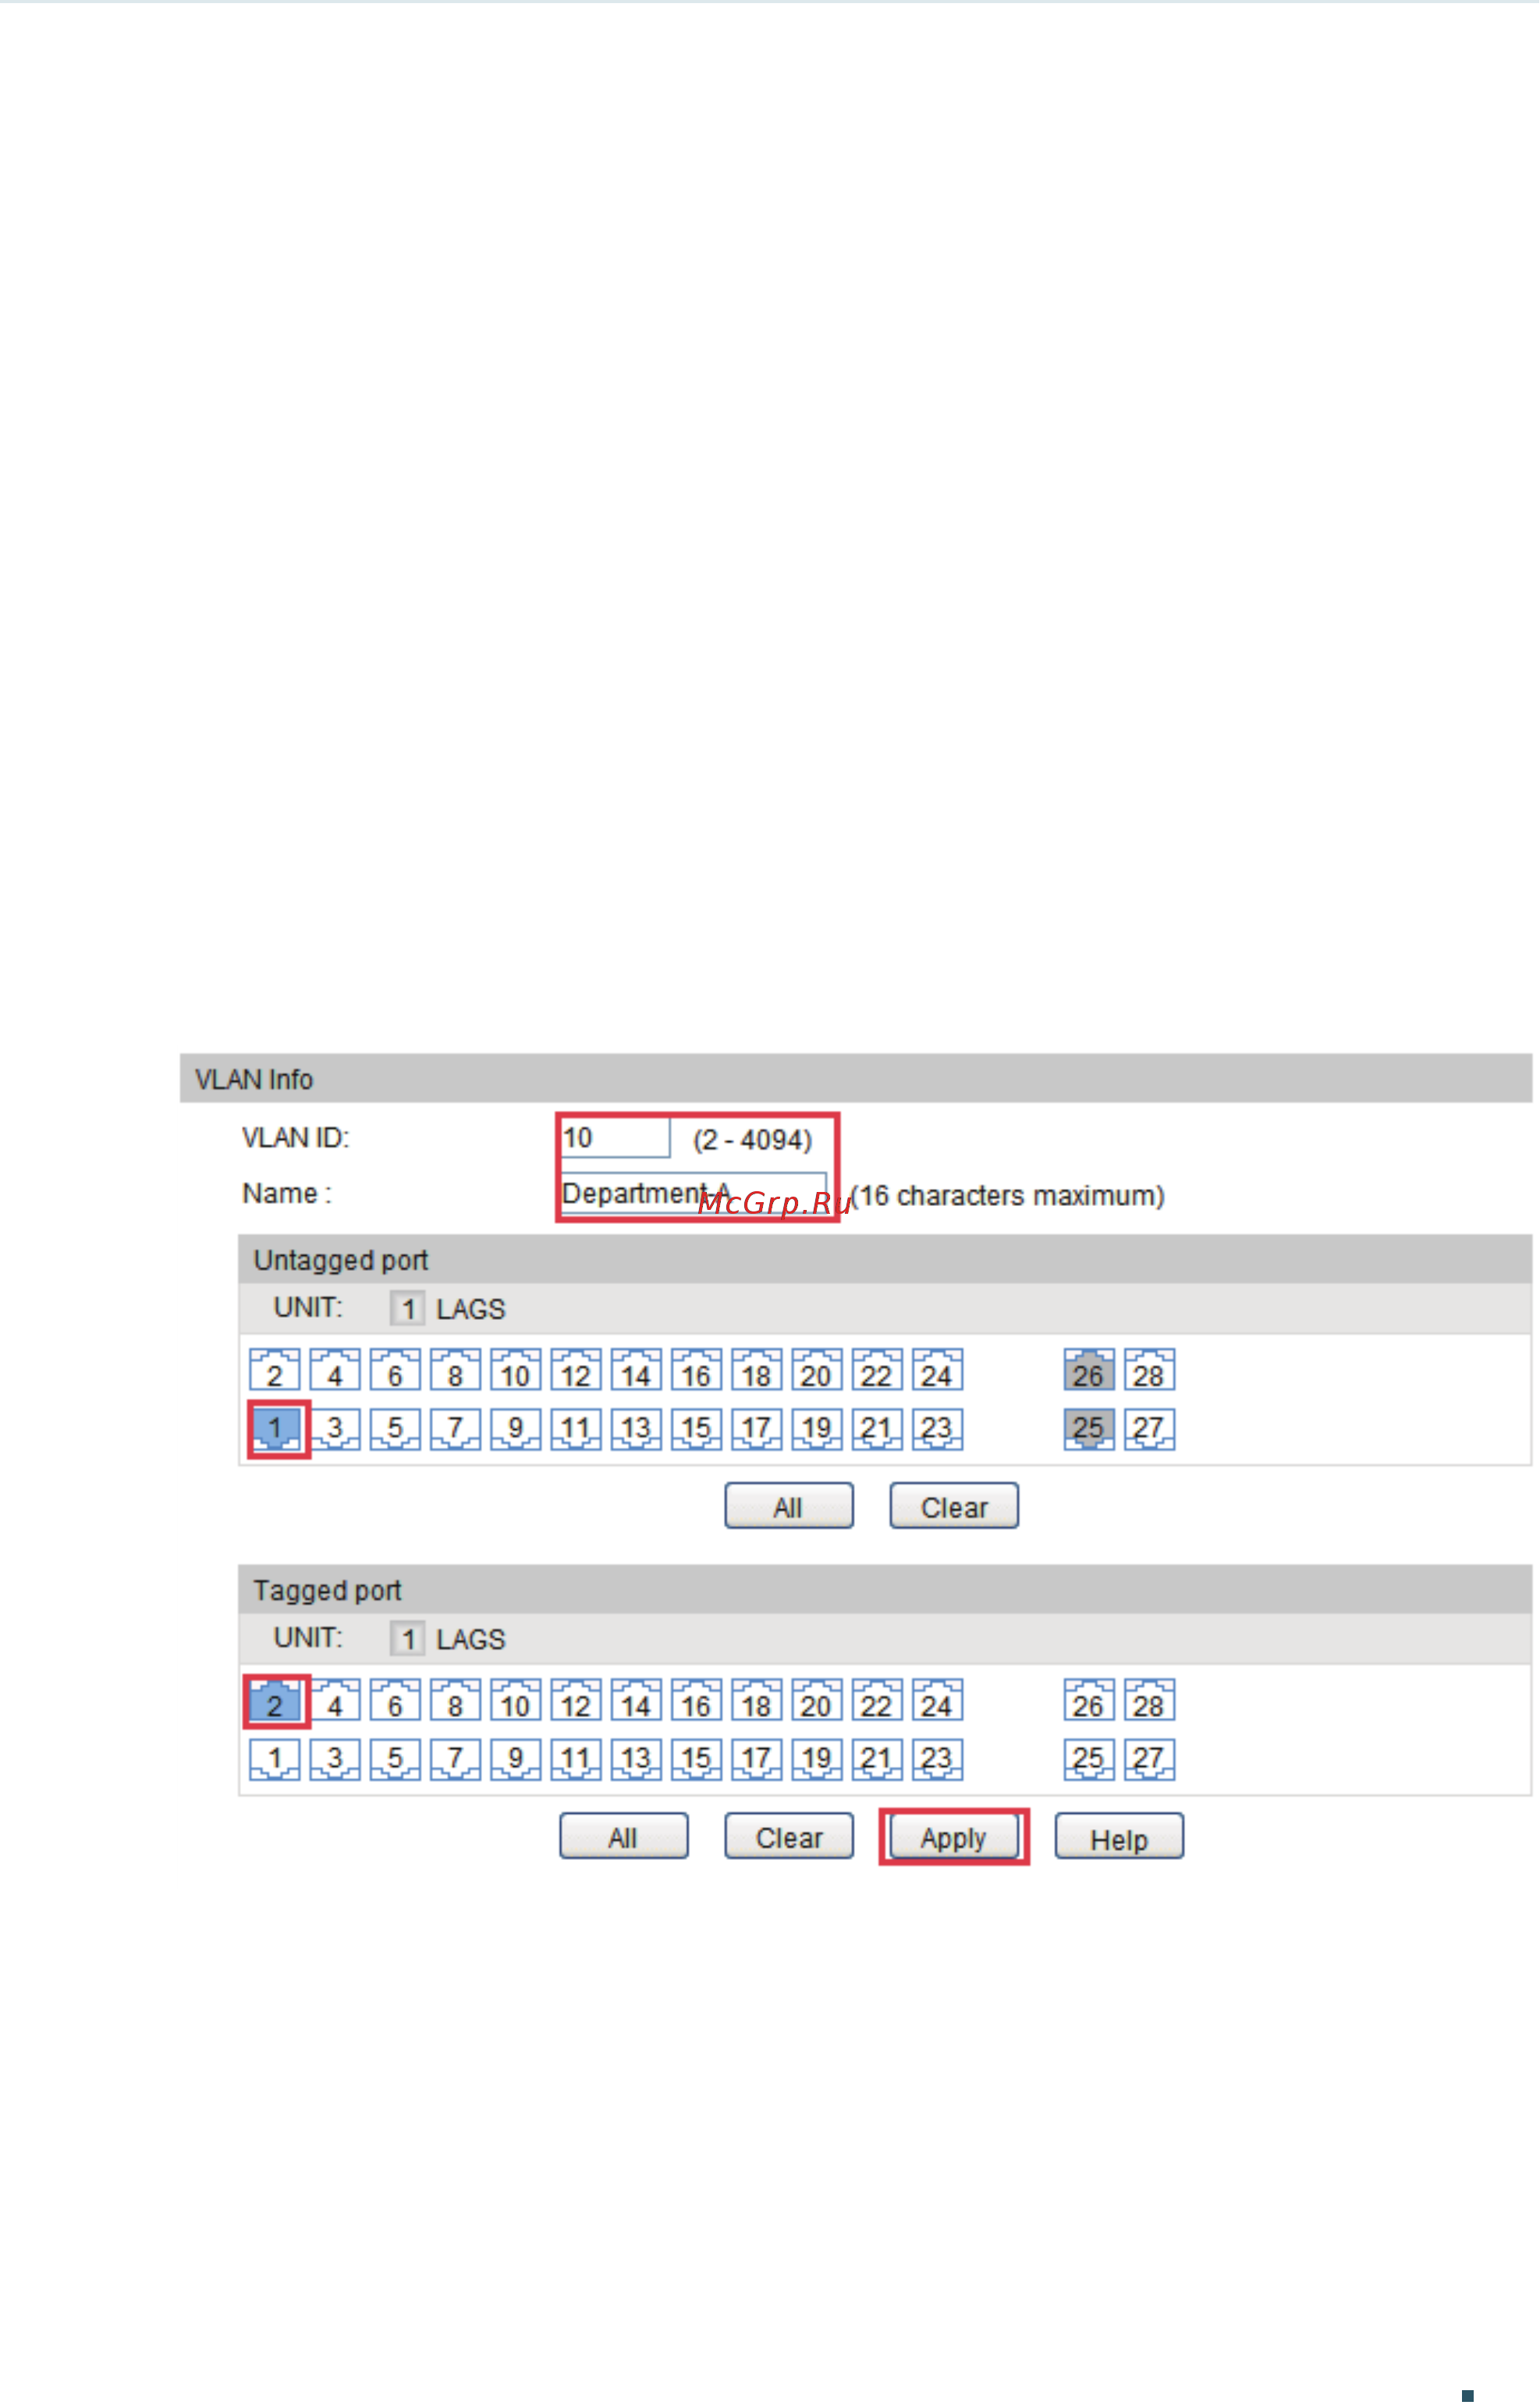1540x2405 pixels.
Task: Select tagged port 19
Action: (x=817, y=1759)
